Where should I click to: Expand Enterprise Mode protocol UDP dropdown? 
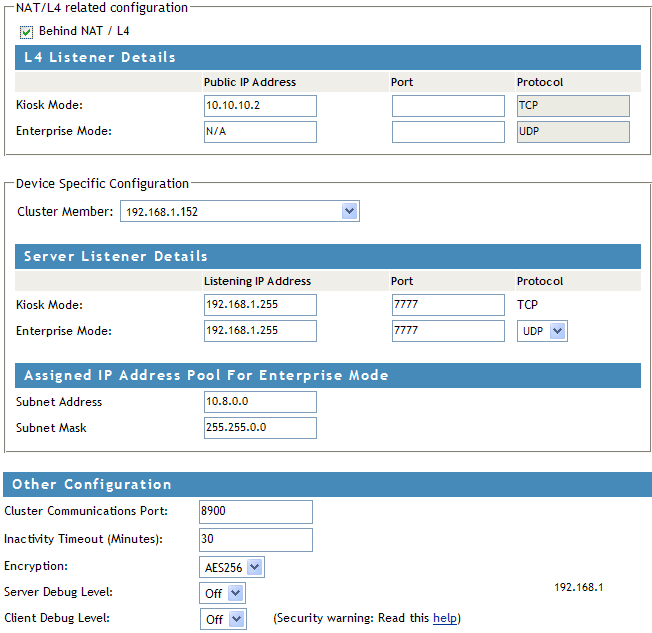point(542,331)
